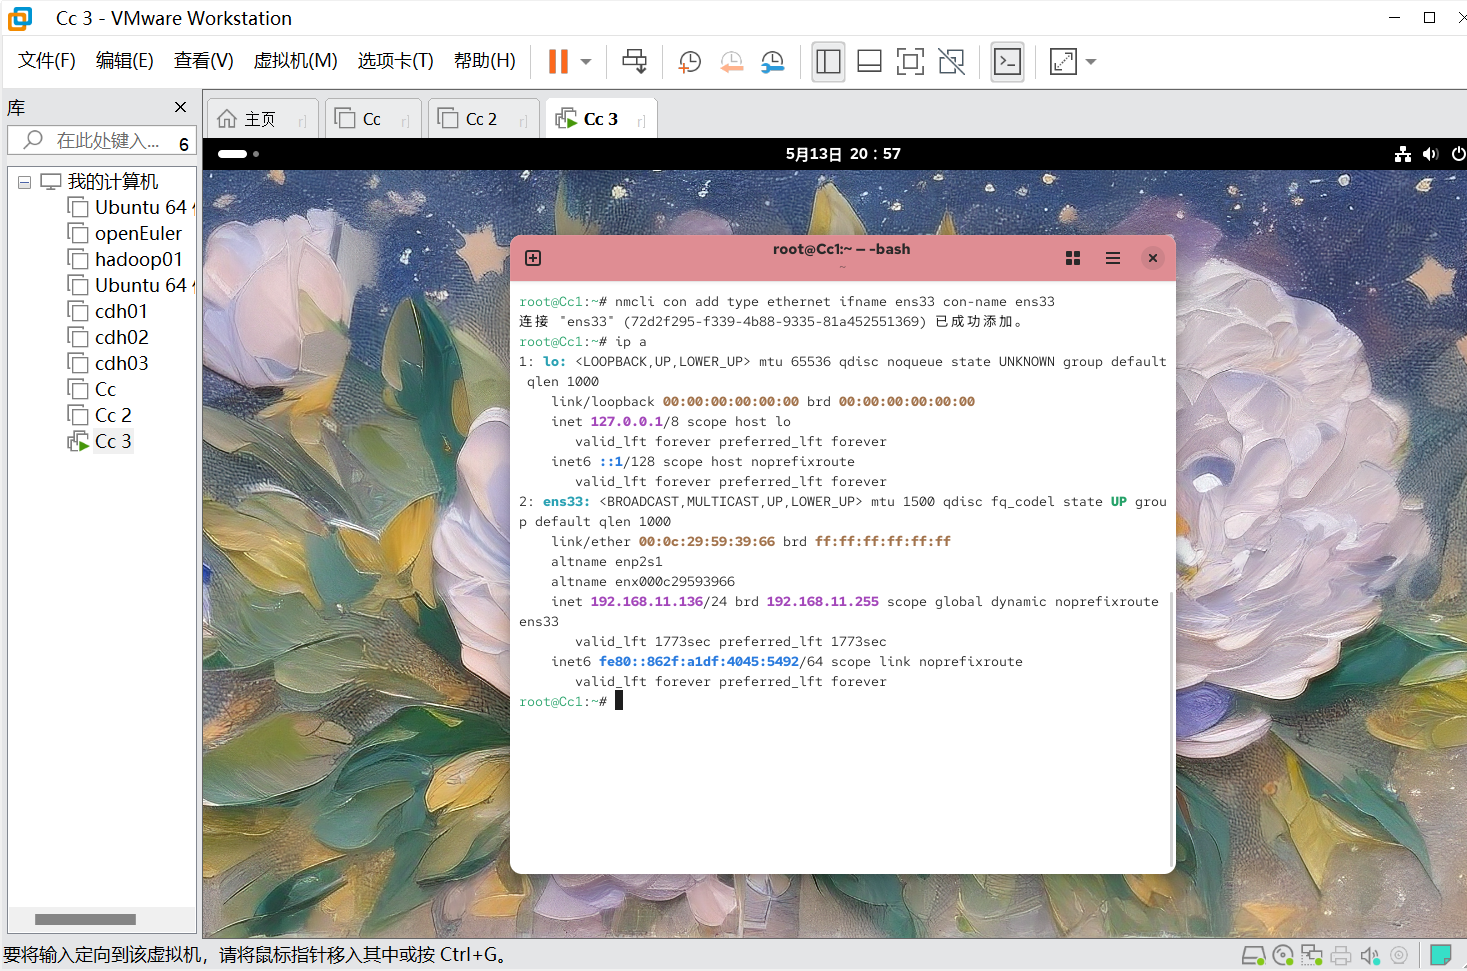The height and width of the screenshot is (971, 1467).
Task: Select the openEuler virtual machine
Action: [138, 233]
